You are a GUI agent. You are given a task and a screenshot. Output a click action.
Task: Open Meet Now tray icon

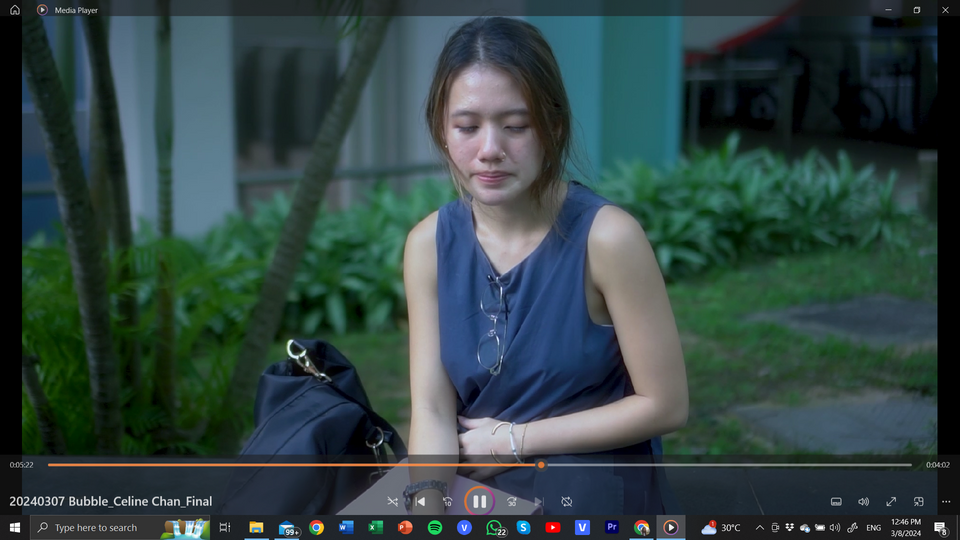[x=775, y=527]
